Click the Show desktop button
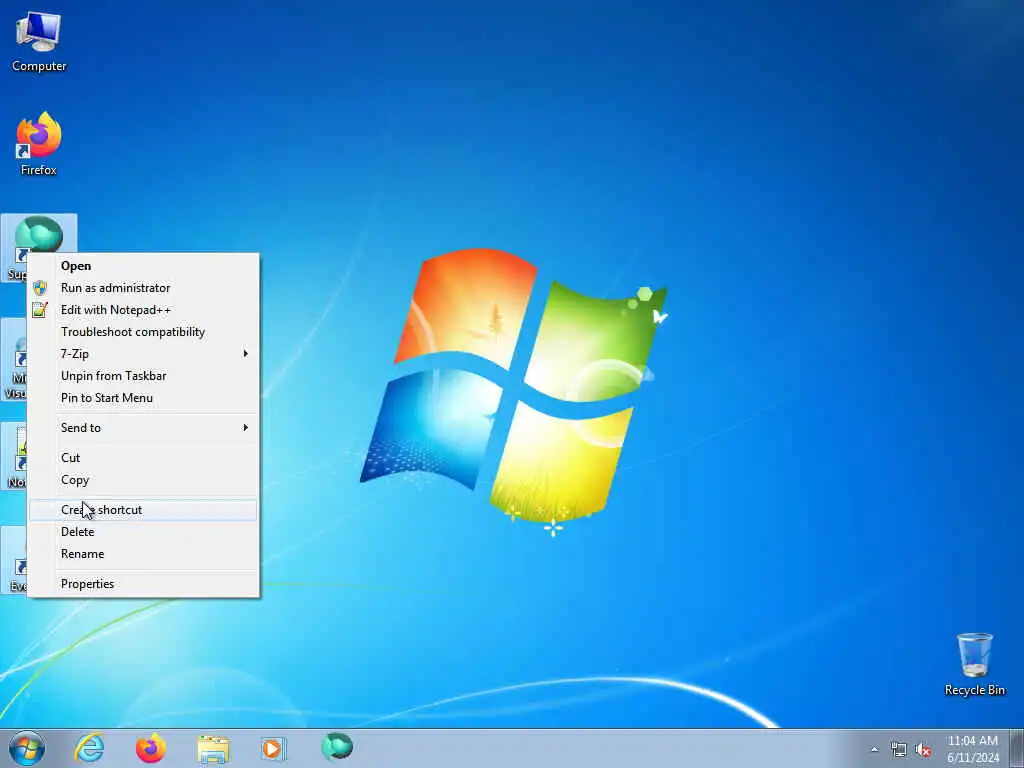1024x768 pixels. pos(1017,748)
